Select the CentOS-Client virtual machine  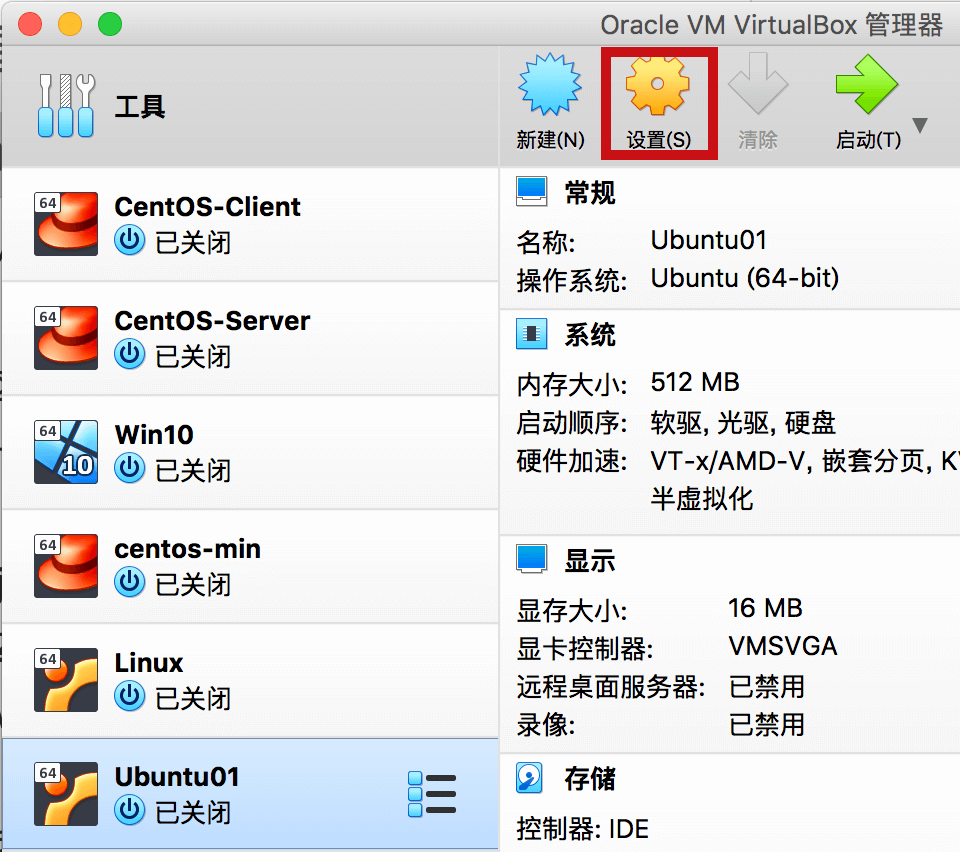coord(250,224)
